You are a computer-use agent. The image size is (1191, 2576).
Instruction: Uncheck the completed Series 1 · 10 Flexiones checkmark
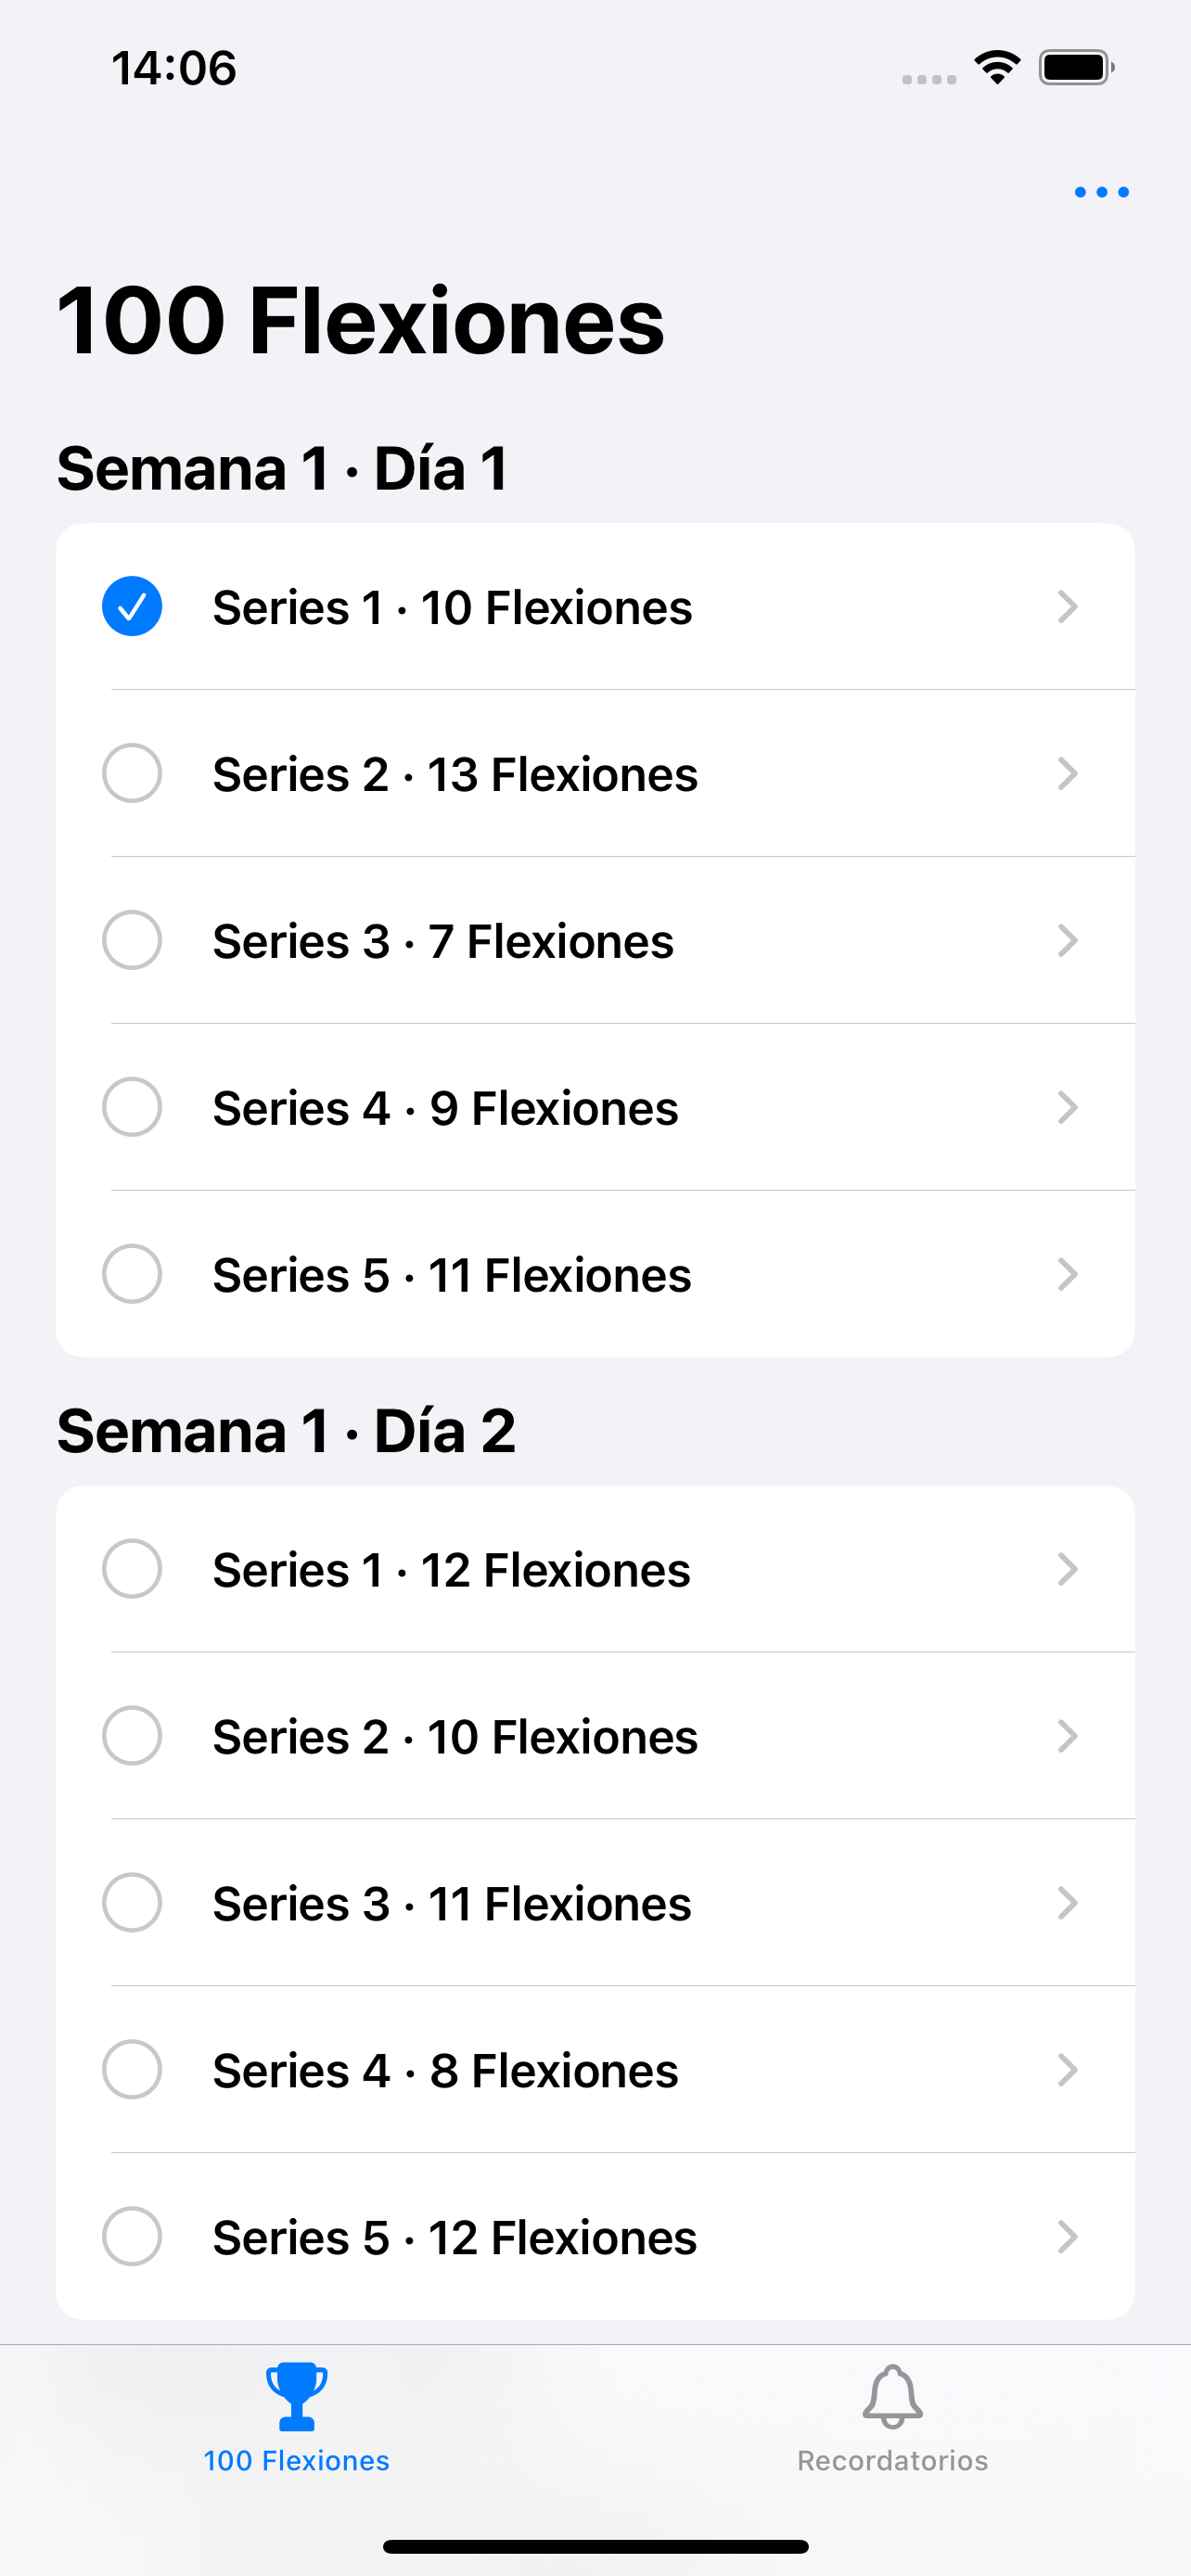click(132, 607)
